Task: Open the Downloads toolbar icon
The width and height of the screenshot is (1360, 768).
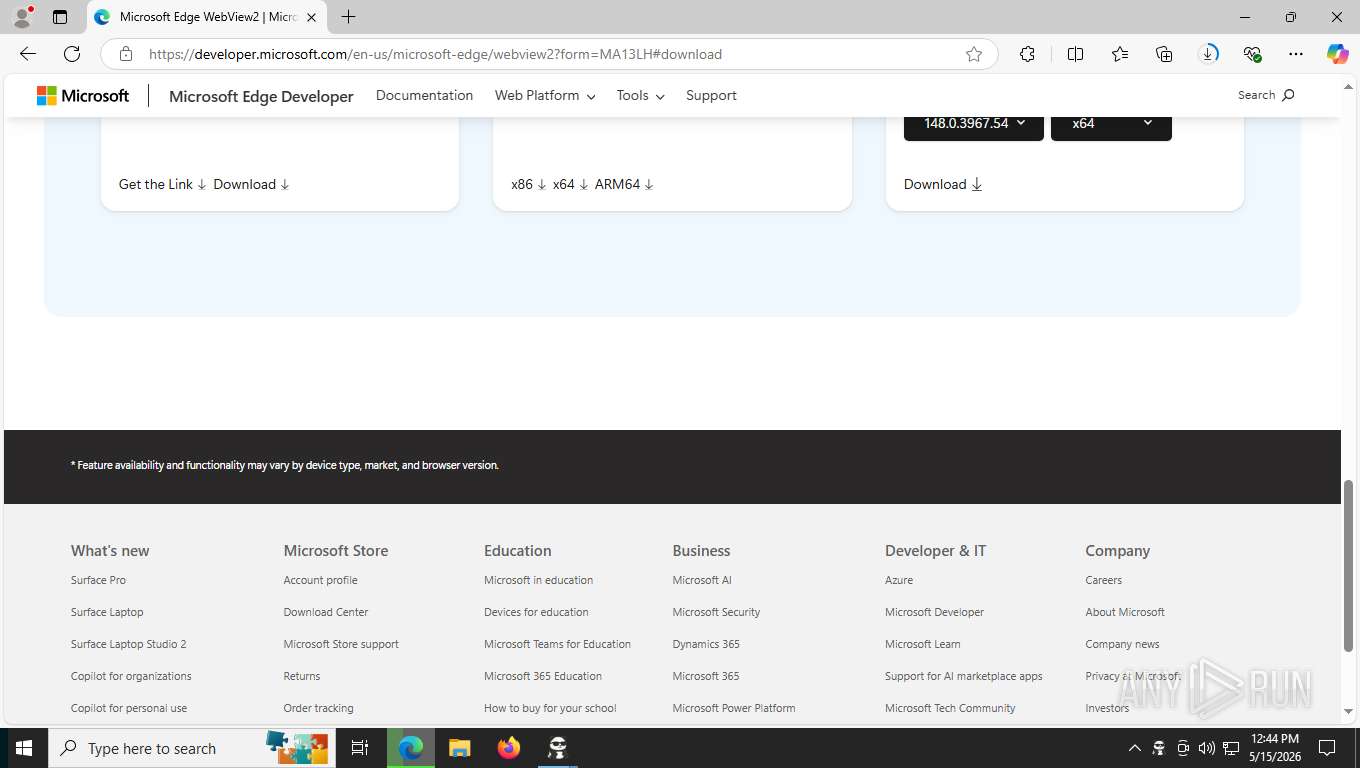Action: [x=1208, y=54]
